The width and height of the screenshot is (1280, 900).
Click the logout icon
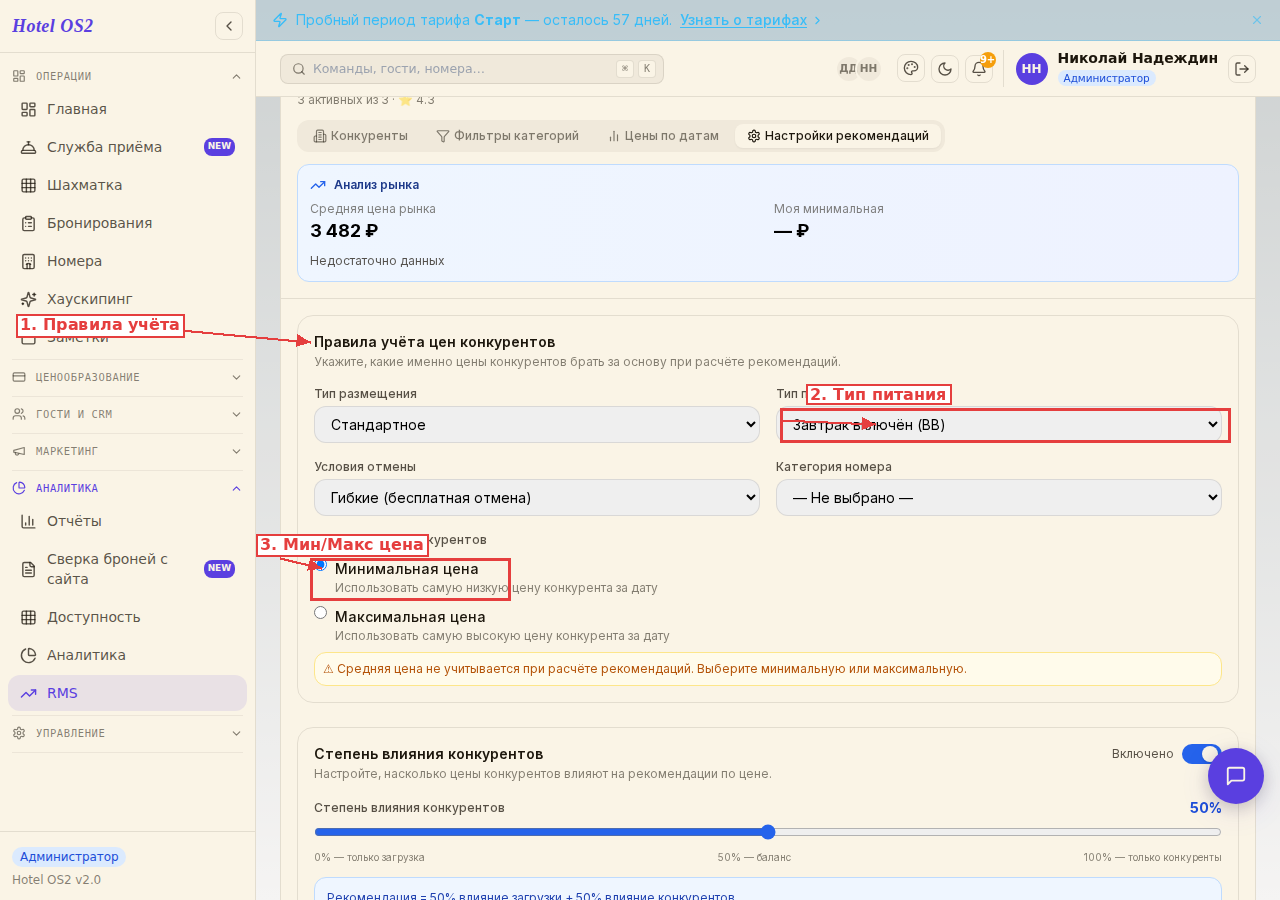click(1242, 68)
